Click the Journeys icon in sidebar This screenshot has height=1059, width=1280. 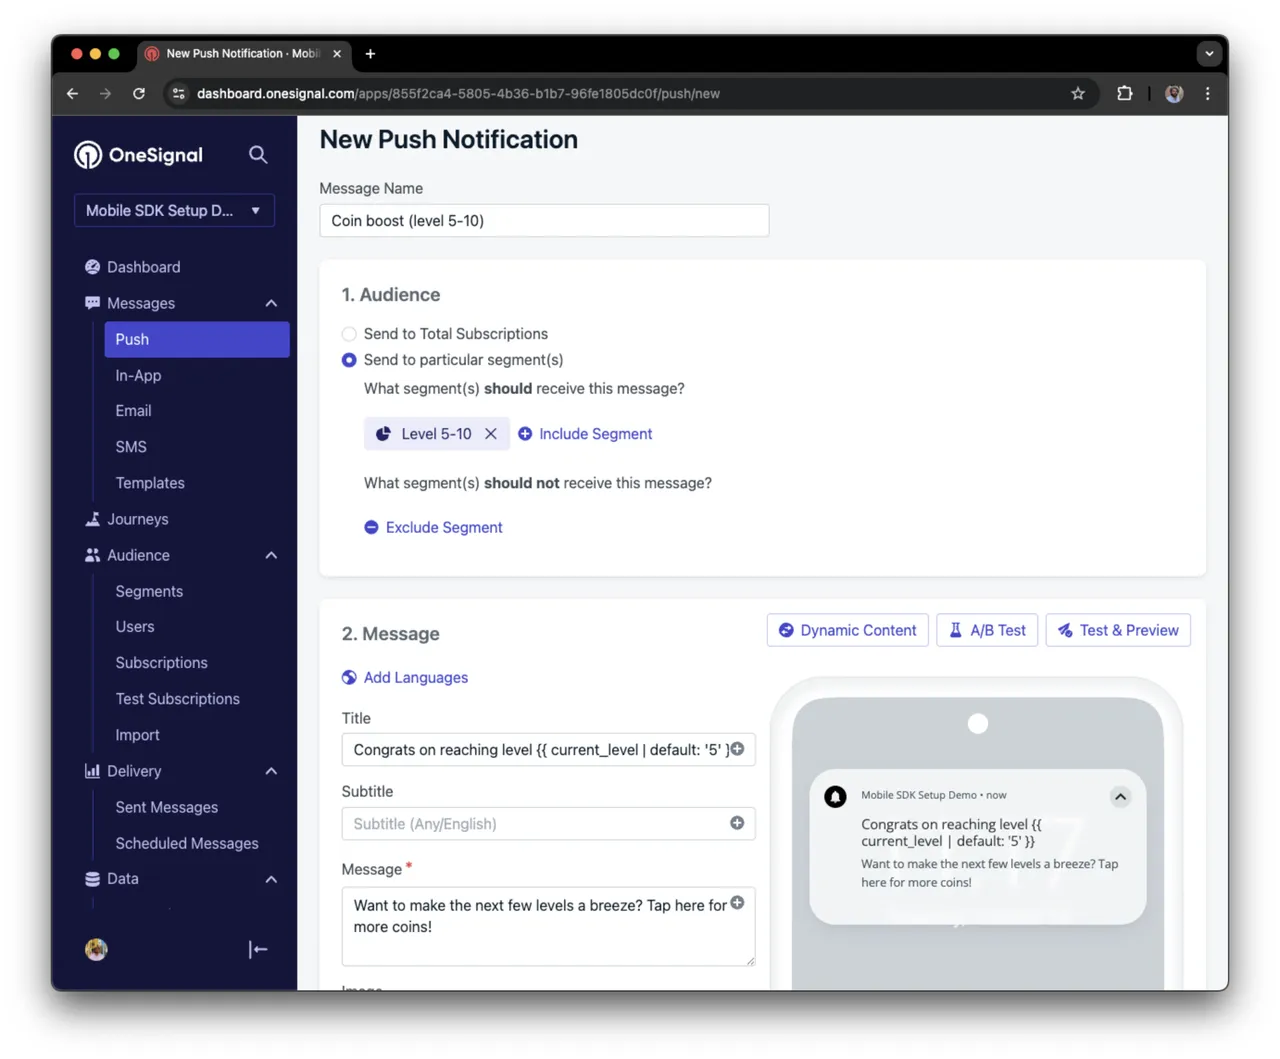[92, 519]
